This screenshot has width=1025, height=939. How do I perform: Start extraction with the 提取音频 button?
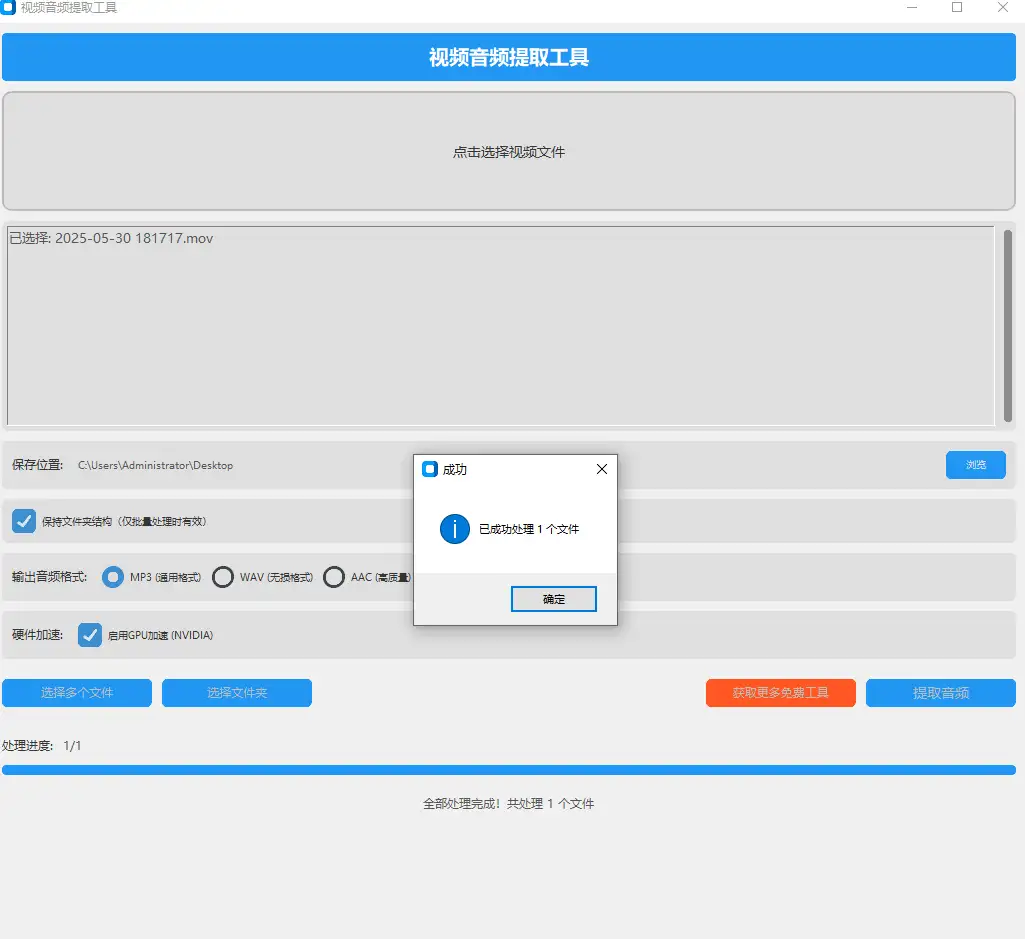pos(940,693)
